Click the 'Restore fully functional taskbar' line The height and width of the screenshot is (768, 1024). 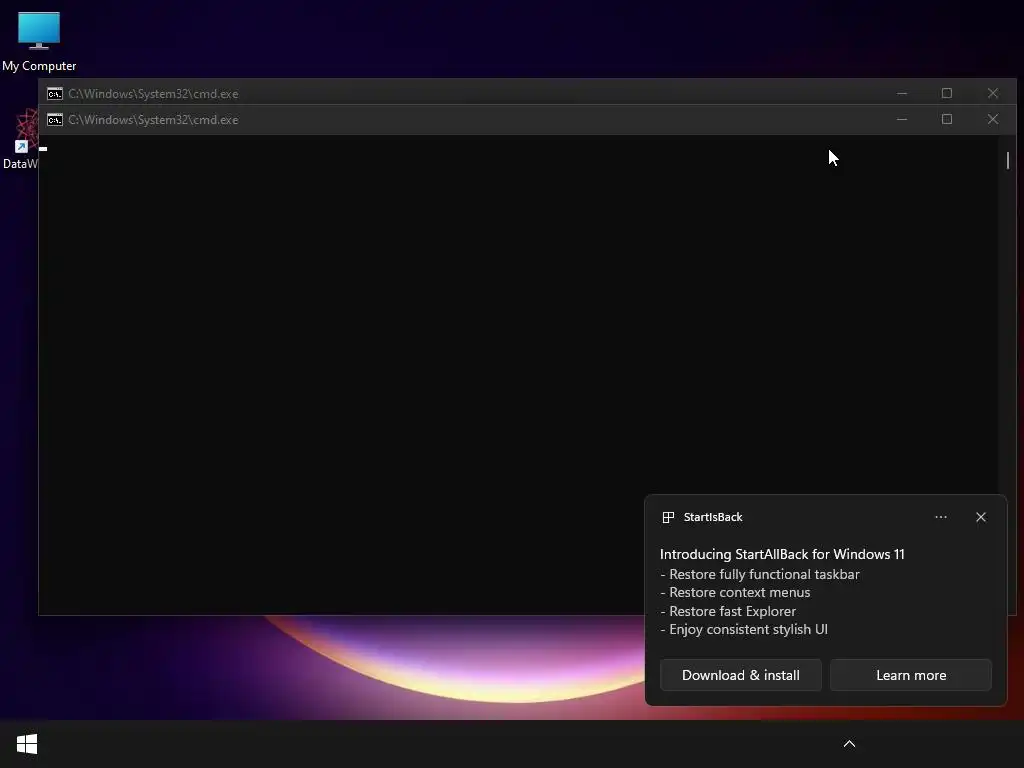[x=760, y=575]
